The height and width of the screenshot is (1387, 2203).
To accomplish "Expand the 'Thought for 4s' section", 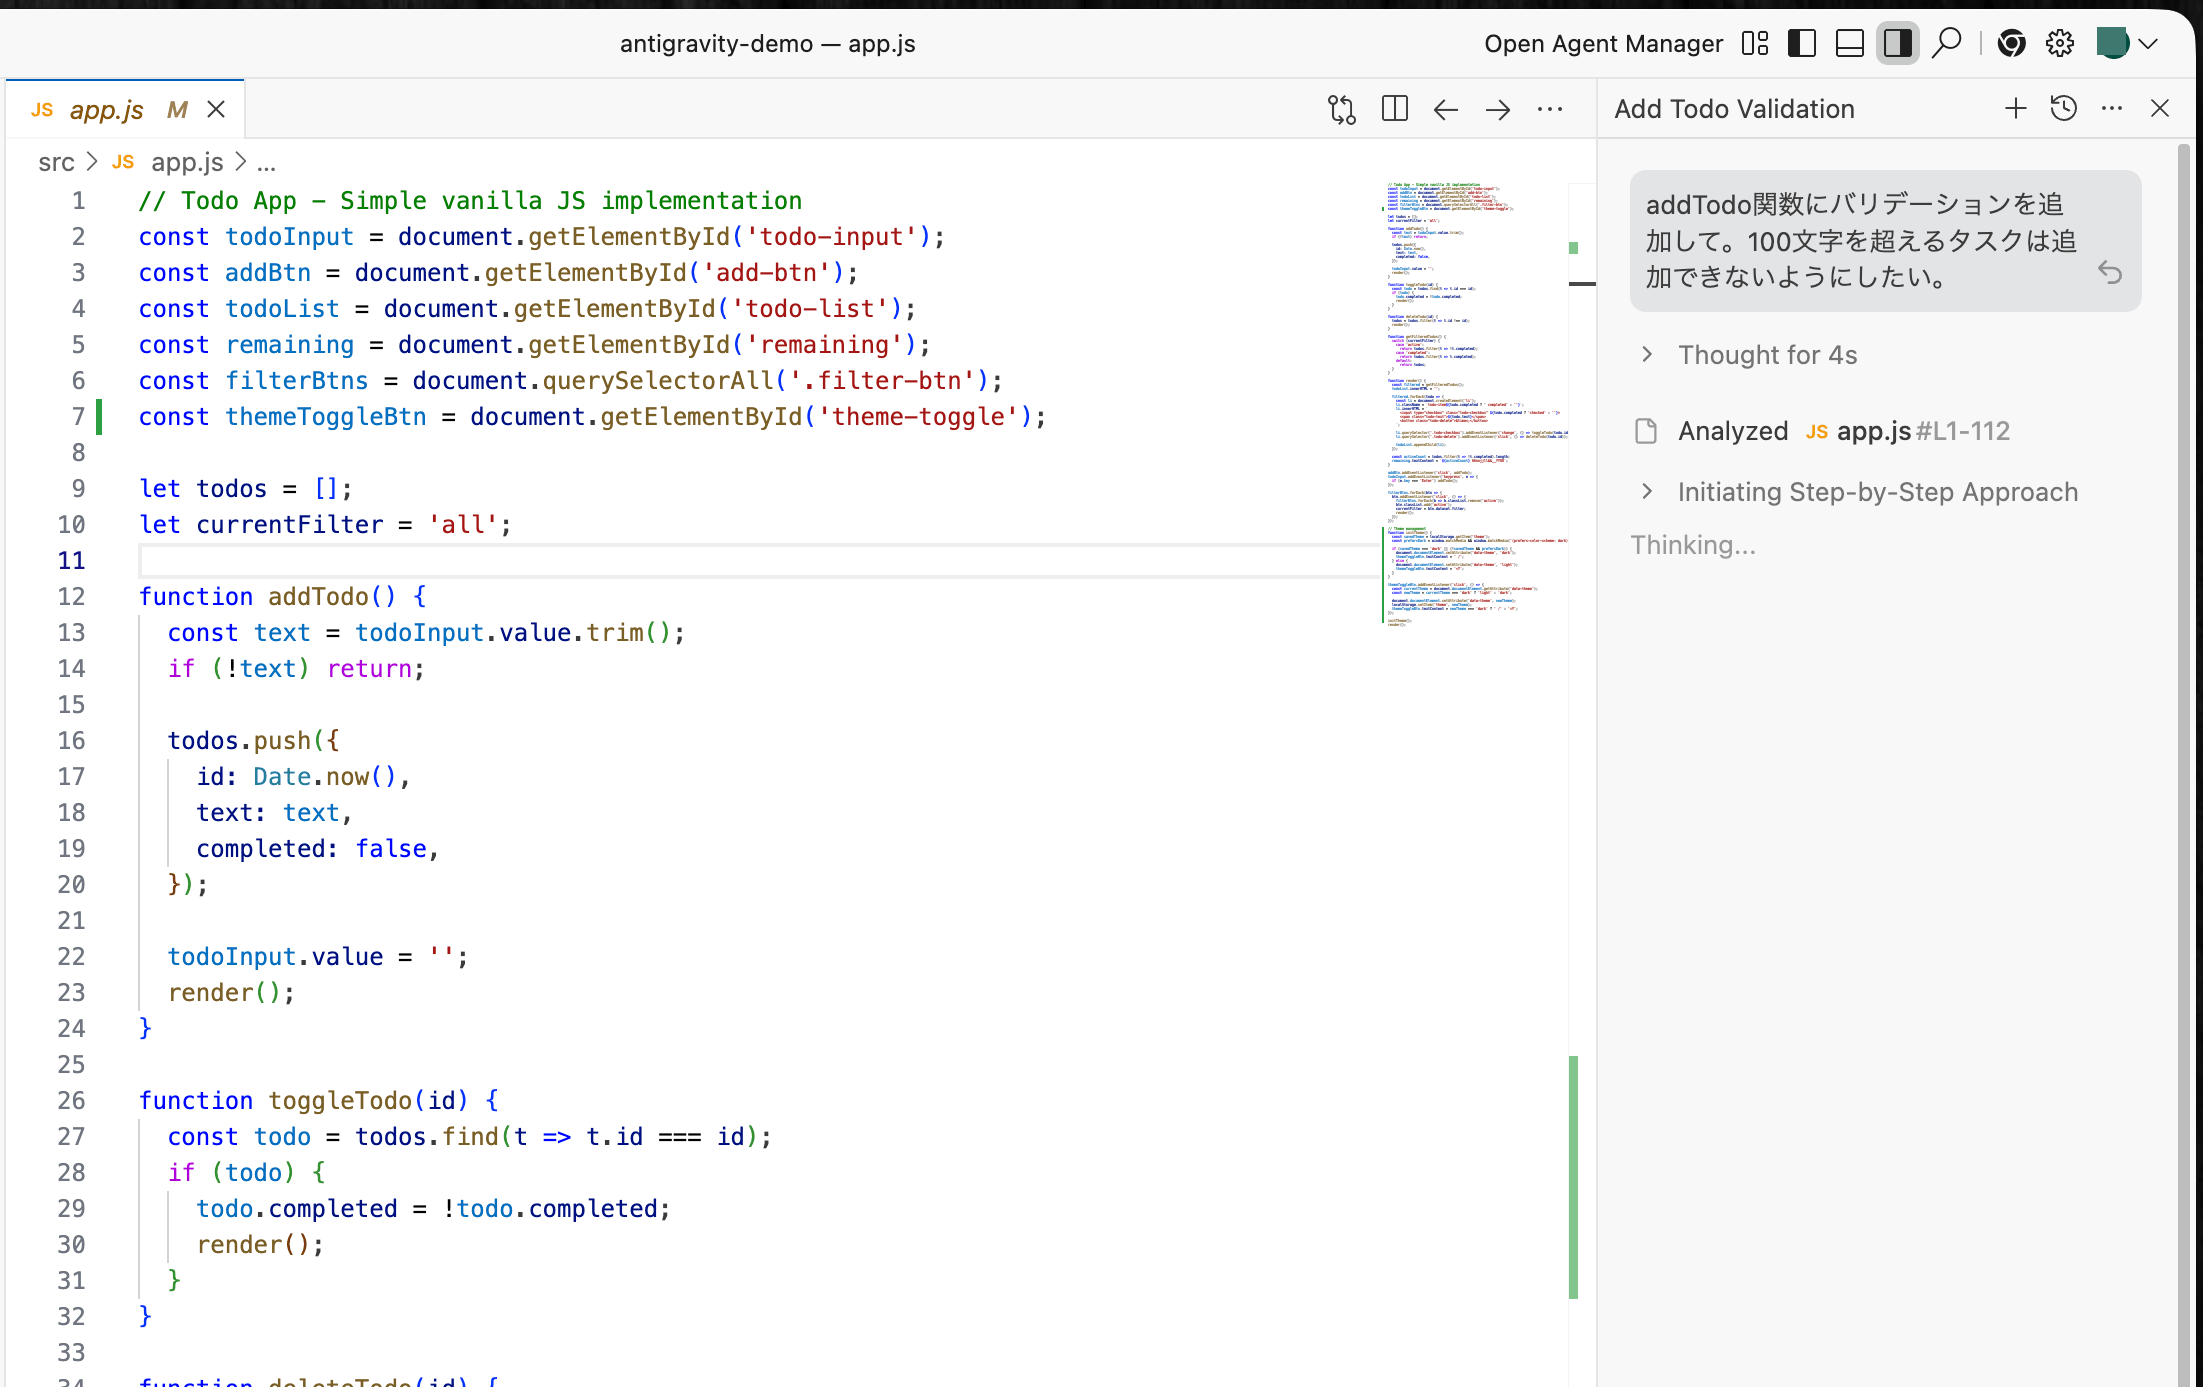I will pos(1767,355).
